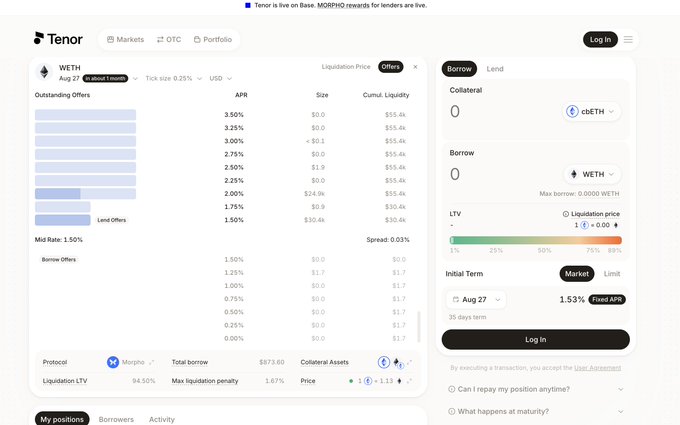Click the top-right Log In button

[600, 39]
